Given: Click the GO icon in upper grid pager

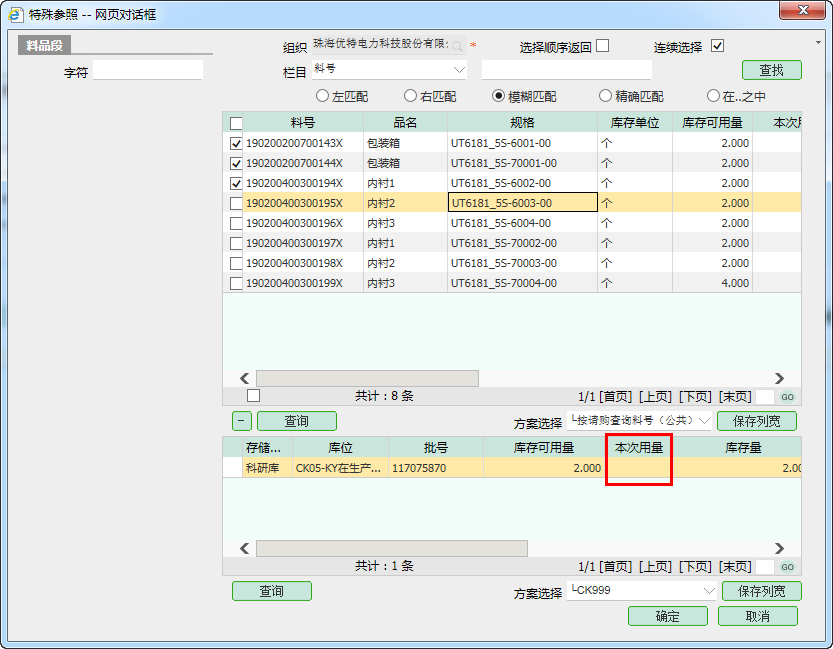Looking at the screenshot, I should (x=788, y=396).
